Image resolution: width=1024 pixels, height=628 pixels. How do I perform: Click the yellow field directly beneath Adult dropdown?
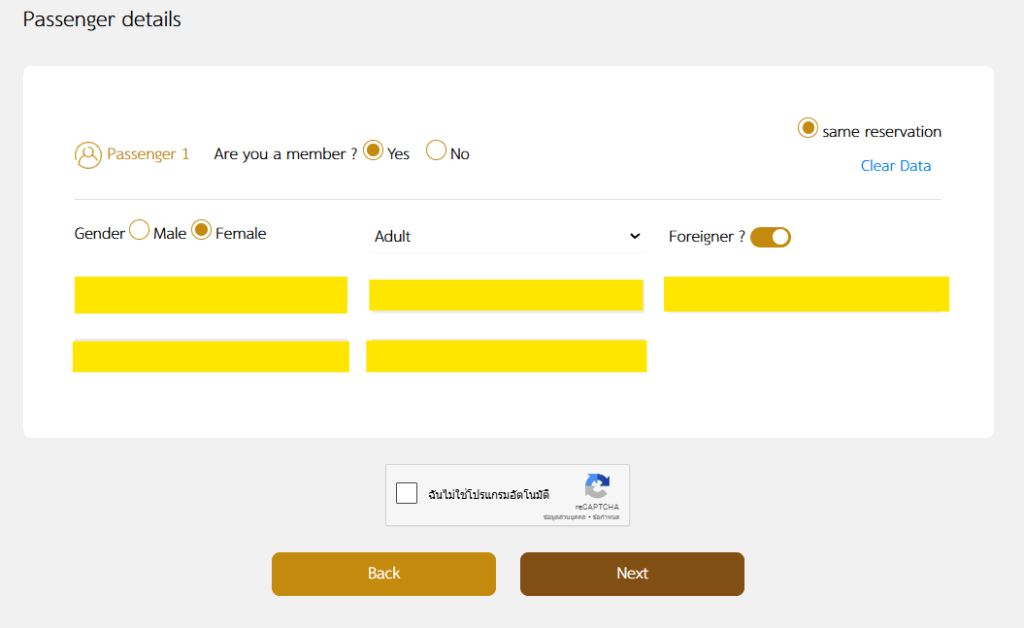[x=506, y=295]
